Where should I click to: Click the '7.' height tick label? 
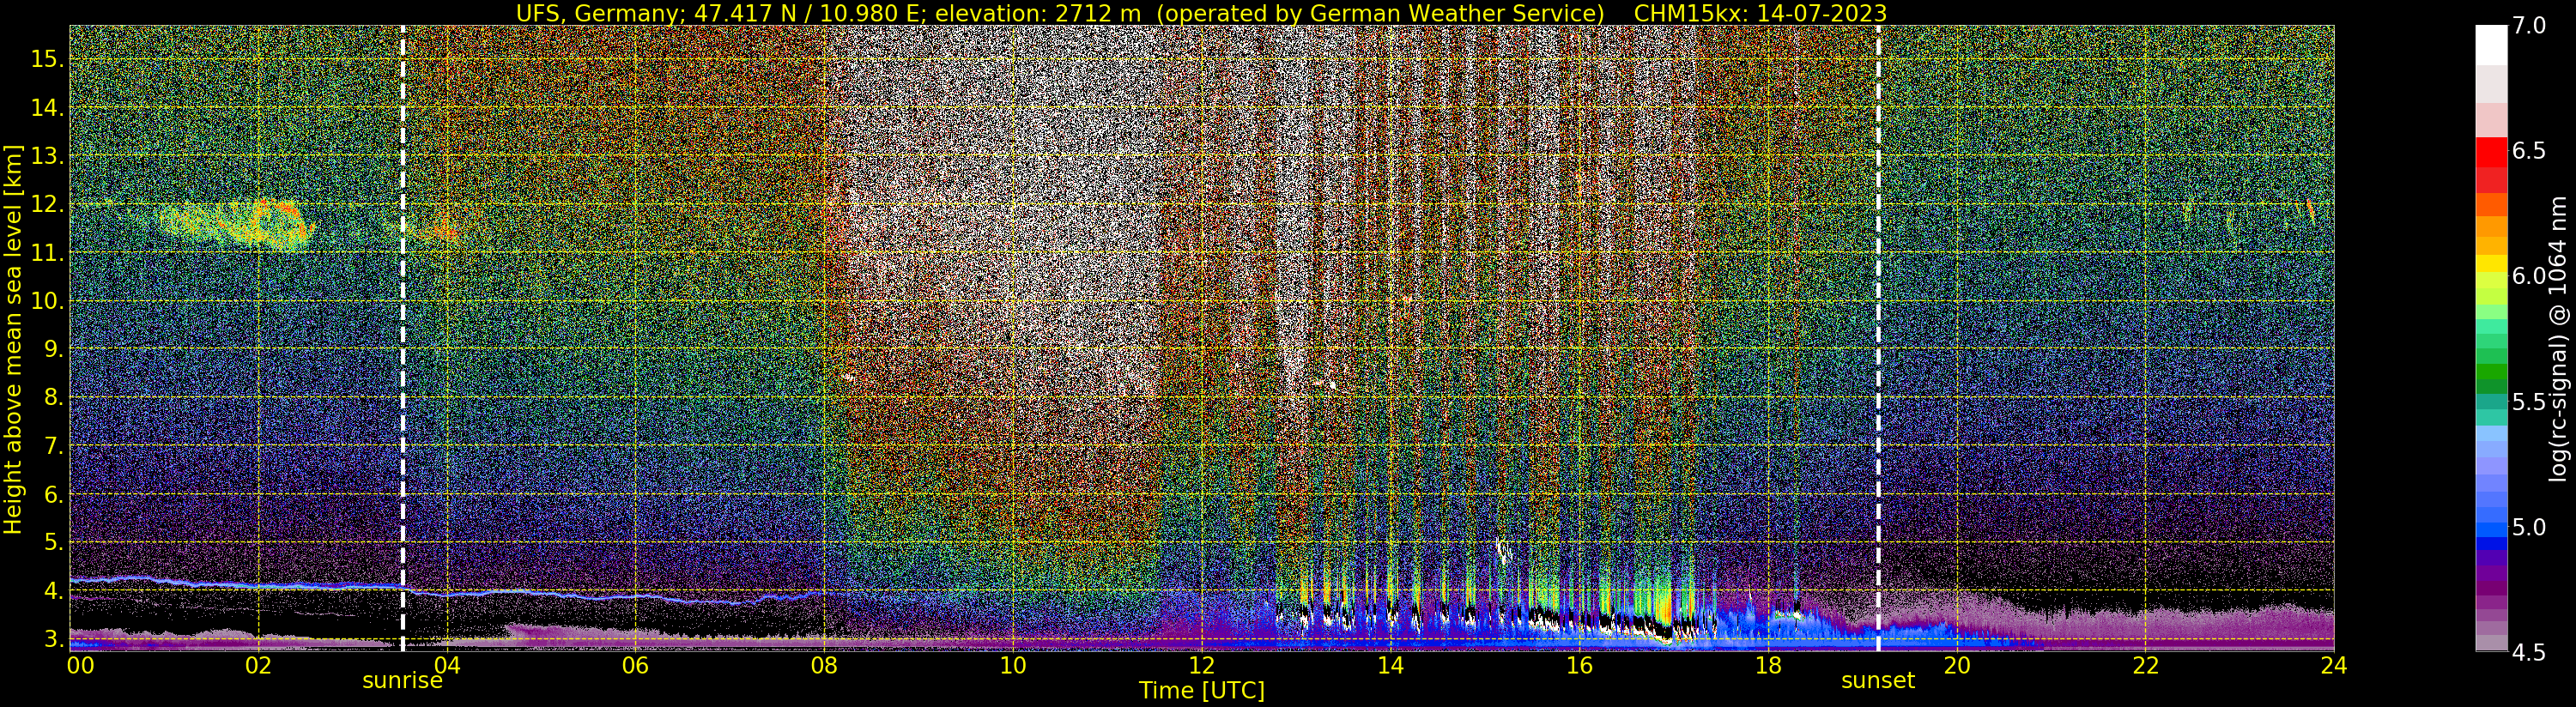[x=54, y=446]
